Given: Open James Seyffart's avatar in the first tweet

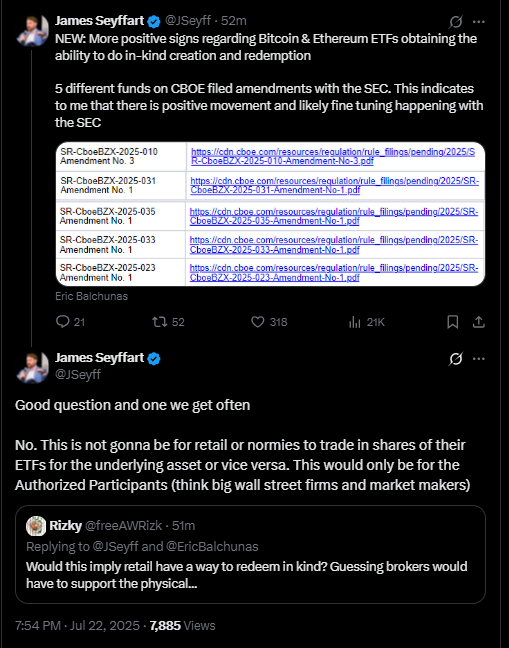Looking at the screenshot, I should 32,31.
